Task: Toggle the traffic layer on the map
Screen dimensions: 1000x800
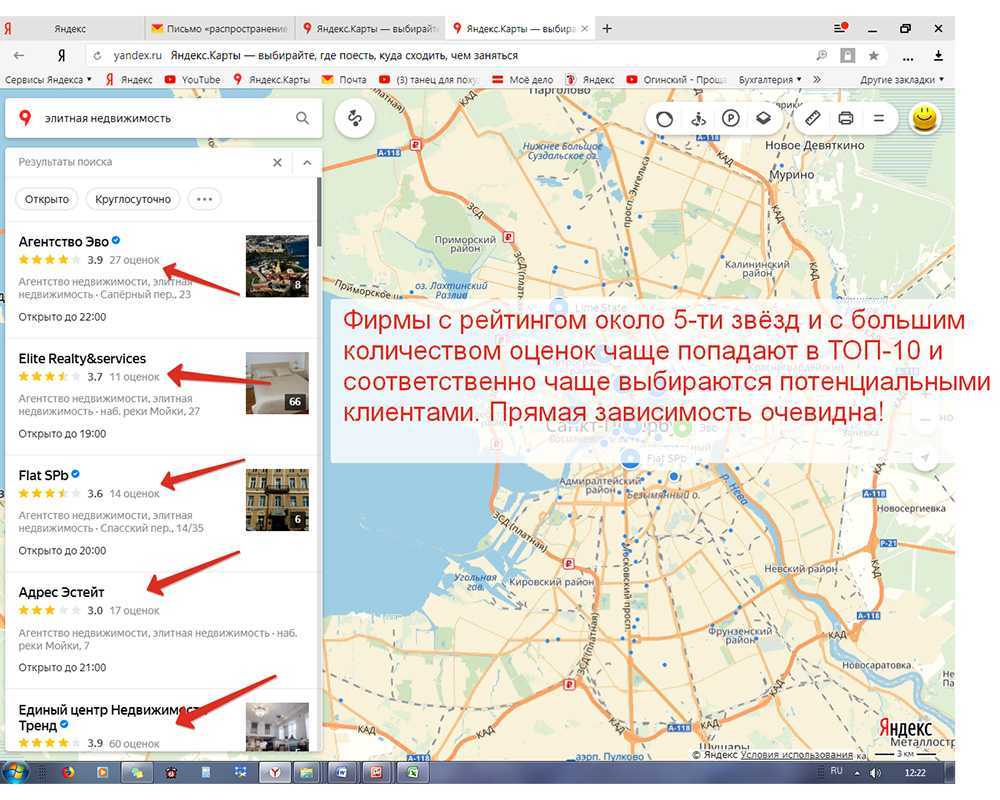Action: click(x=665, y=119)
